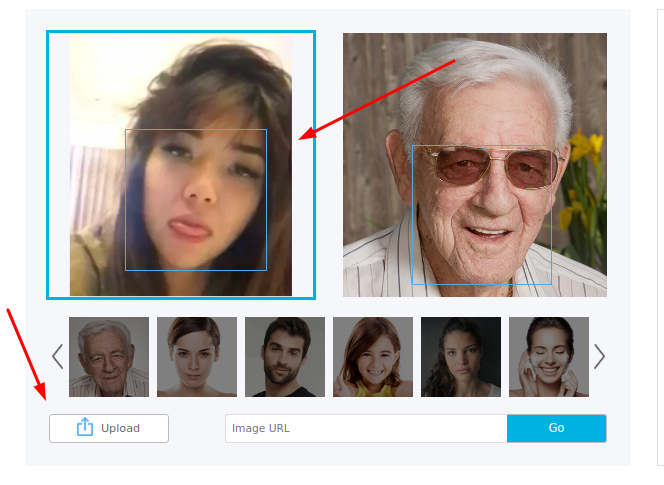
Task: Select the large elderly man comparison photo
Action: tap(475, 165)
